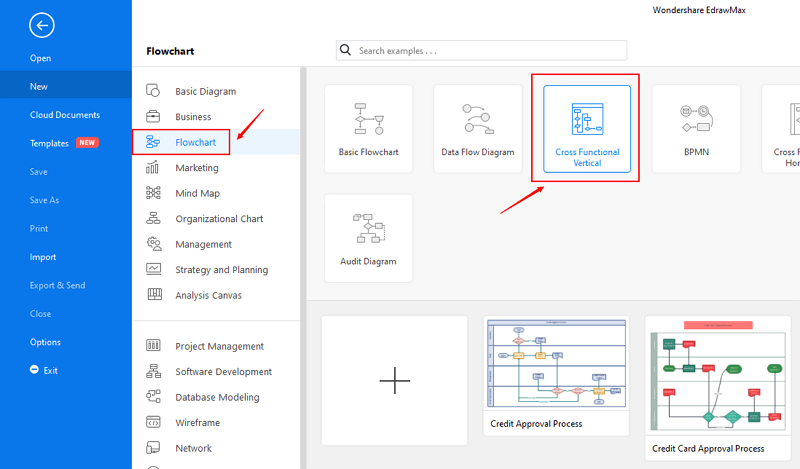
Task: Select the Project Management label
Action: pyautogui.click(x=219, y=347)
